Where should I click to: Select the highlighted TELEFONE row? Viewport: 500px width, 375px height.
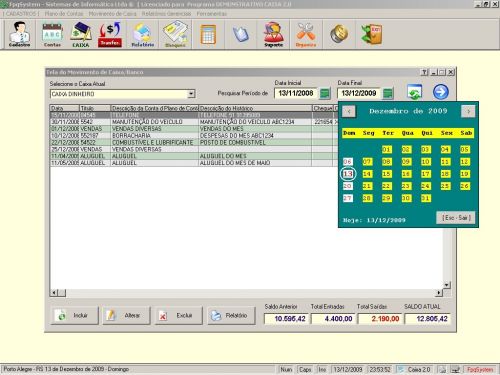[x=194, y=115]
